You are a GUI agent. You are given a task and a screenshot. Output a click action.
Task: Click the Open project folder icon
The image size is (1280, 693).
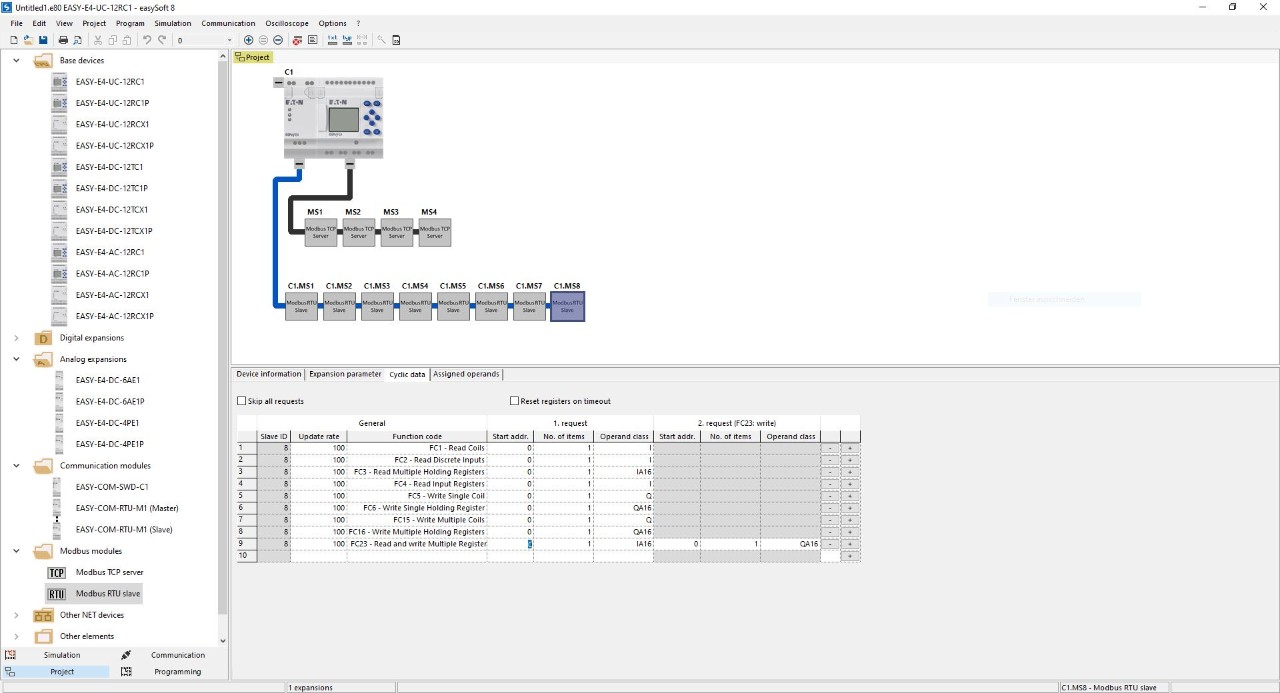coord(29,40)
